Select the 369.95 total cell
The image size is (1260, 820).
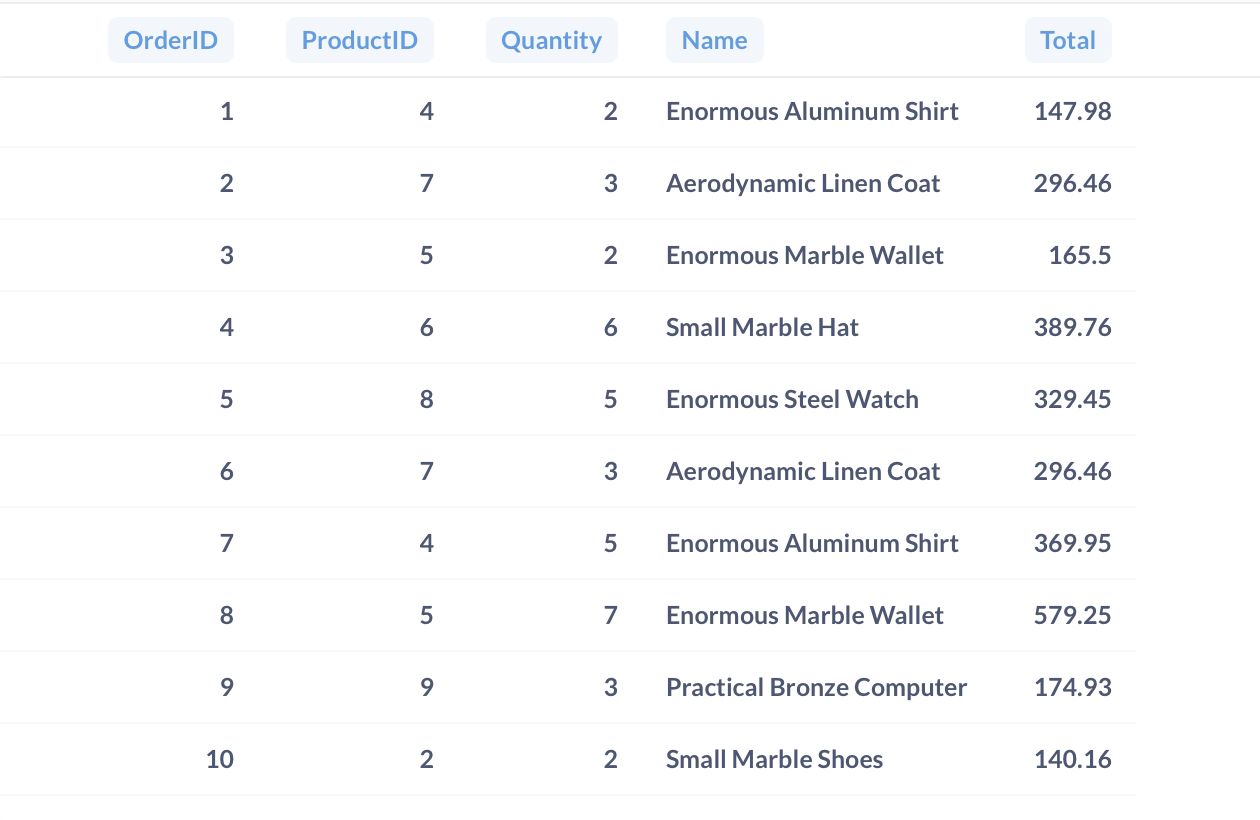[1072, 544]
